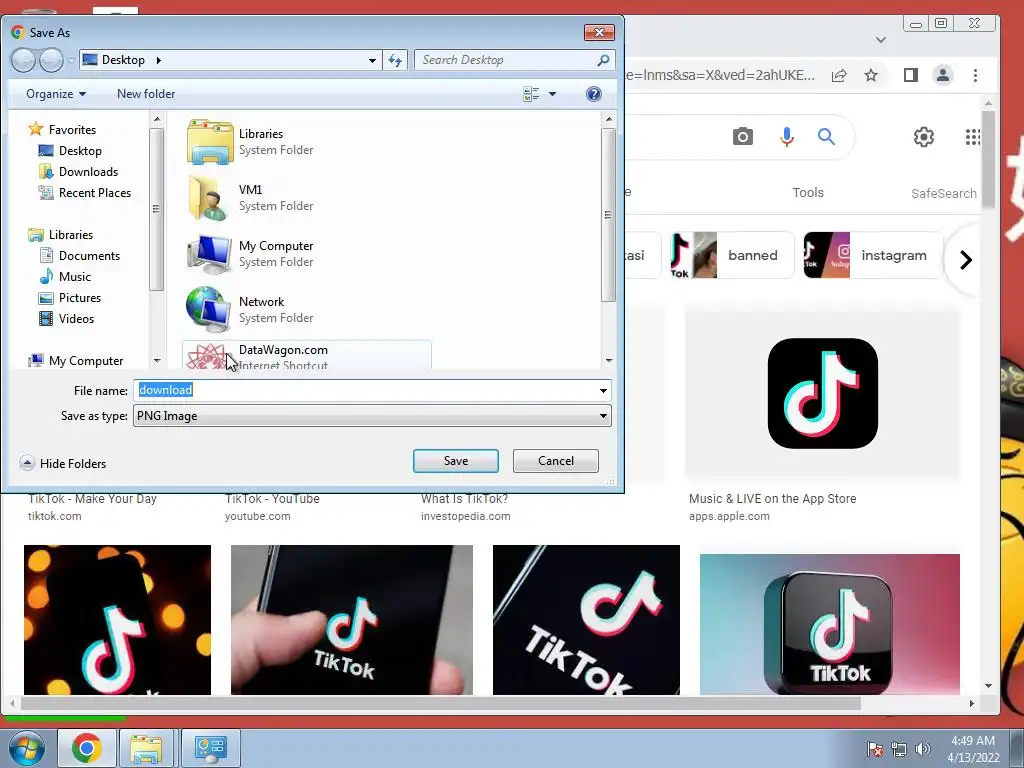The width and height of the screenshot is (1024, 768).
Task: Refresh the Desktop location in Save As
Action: (395, 60)
